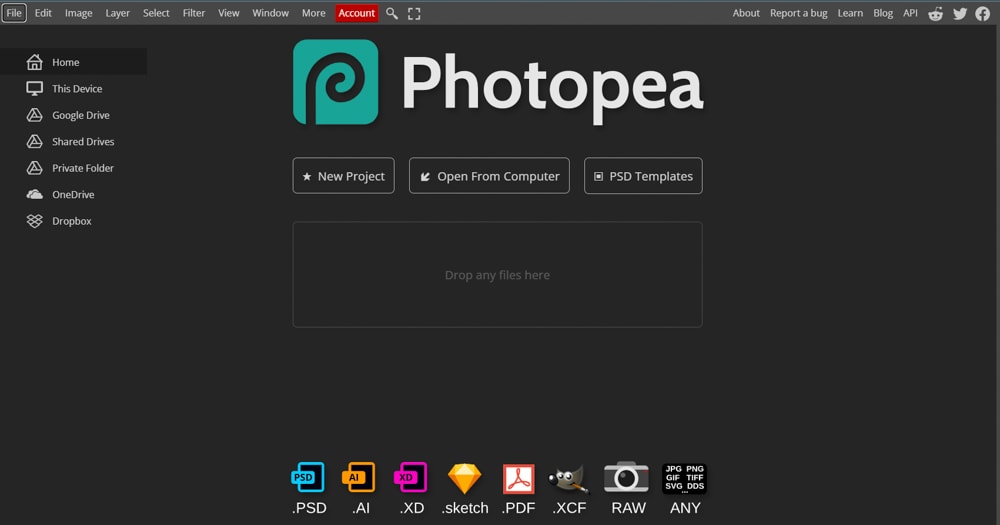The width and height of the screenshot is (1000, 525).
Task: Open the Facebook icon link
Action: tap(983, 13)
